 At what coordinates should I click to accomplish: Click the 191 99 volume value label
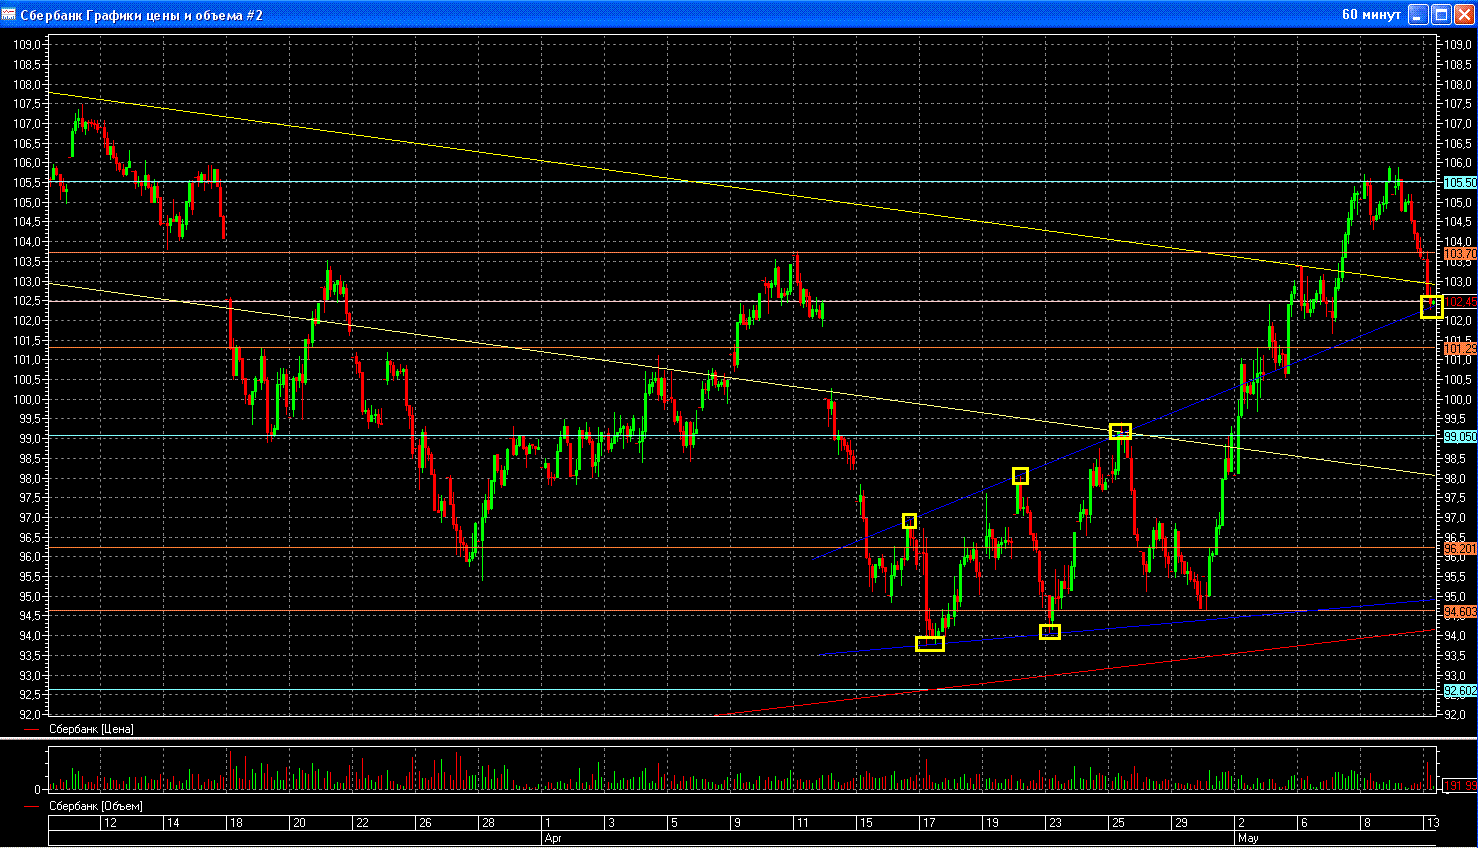coord(1459,786)
